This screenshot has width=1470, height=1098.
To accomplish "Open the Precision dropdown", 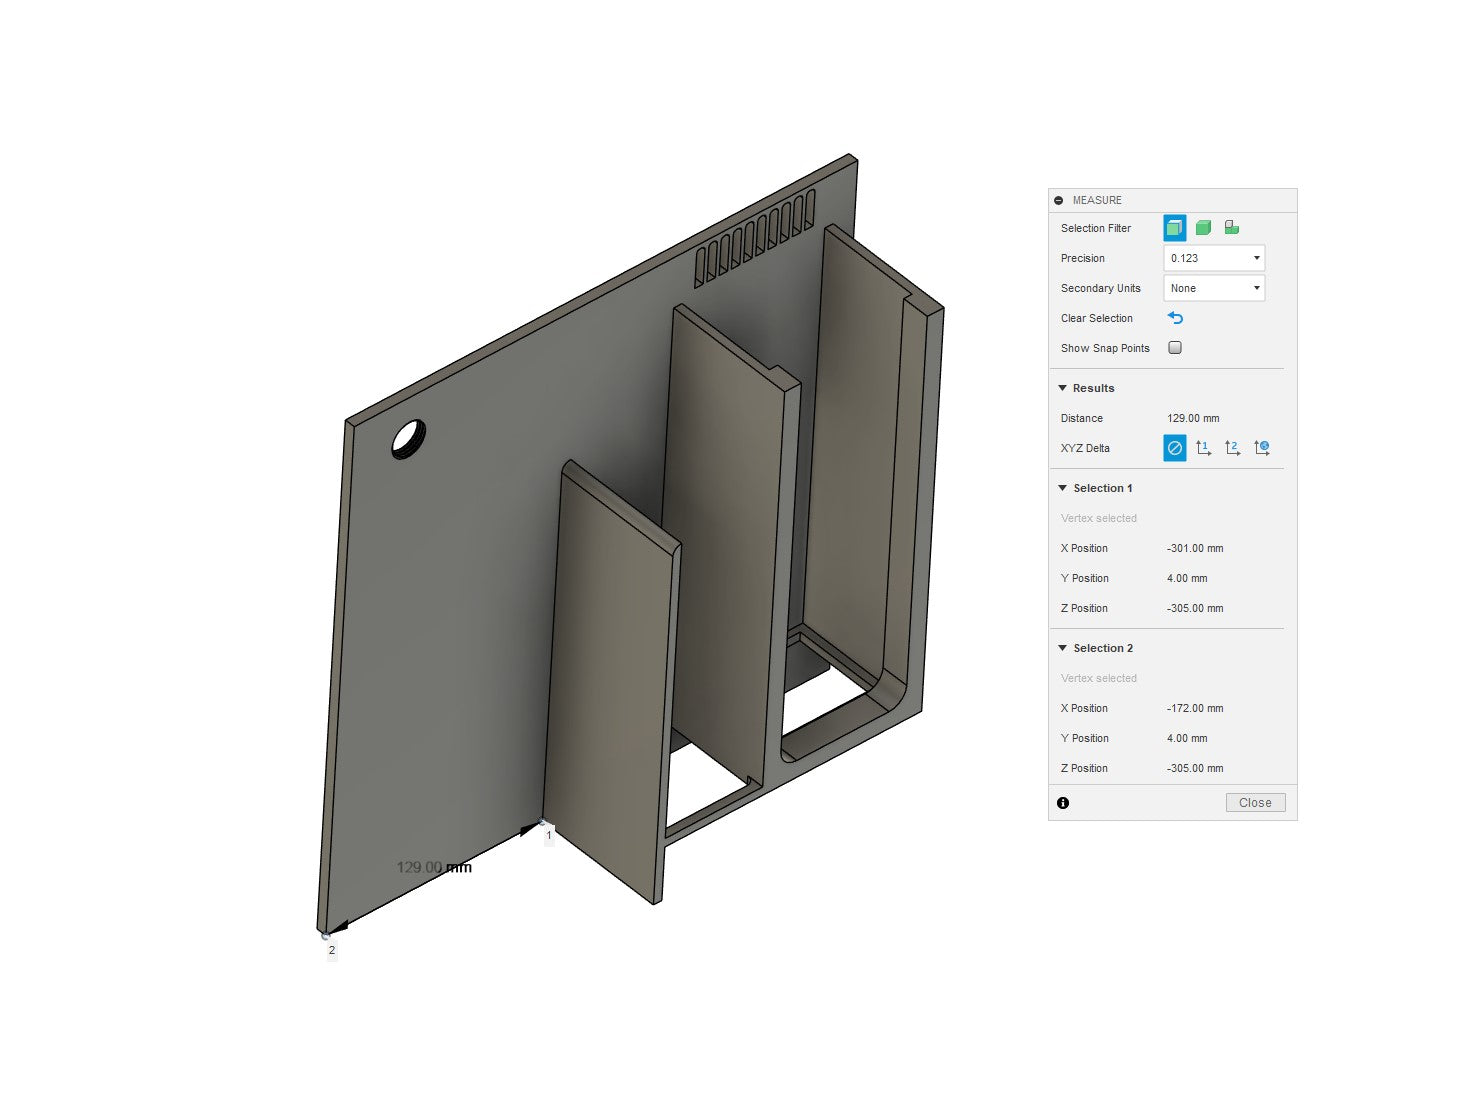I will 1214,258.
